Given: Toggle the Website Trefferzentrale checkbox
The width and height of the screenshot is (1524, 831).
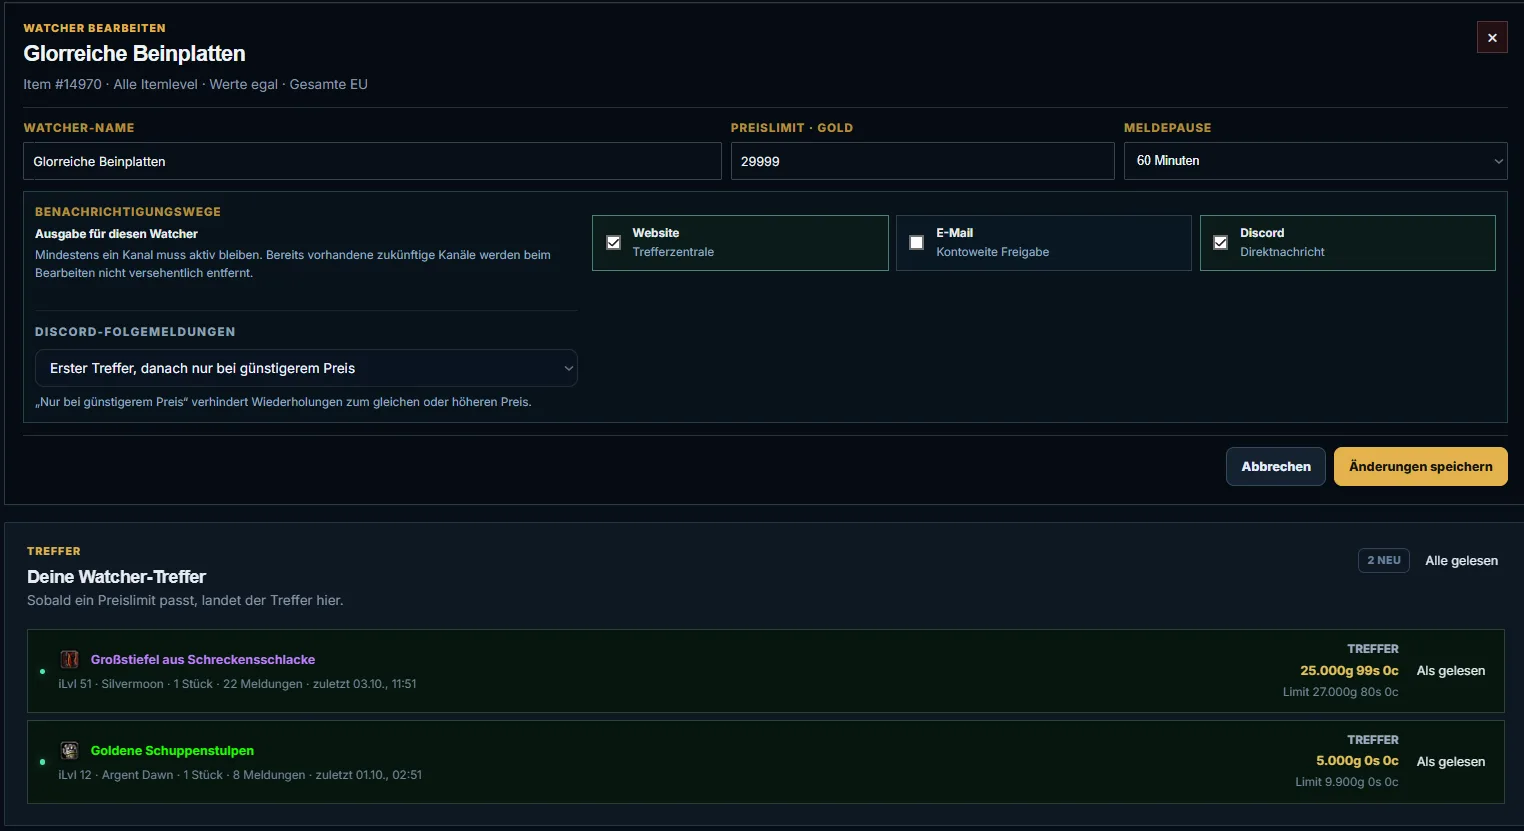Looking at the screenshot, I should pyautogui.click(x=614, y=242).
